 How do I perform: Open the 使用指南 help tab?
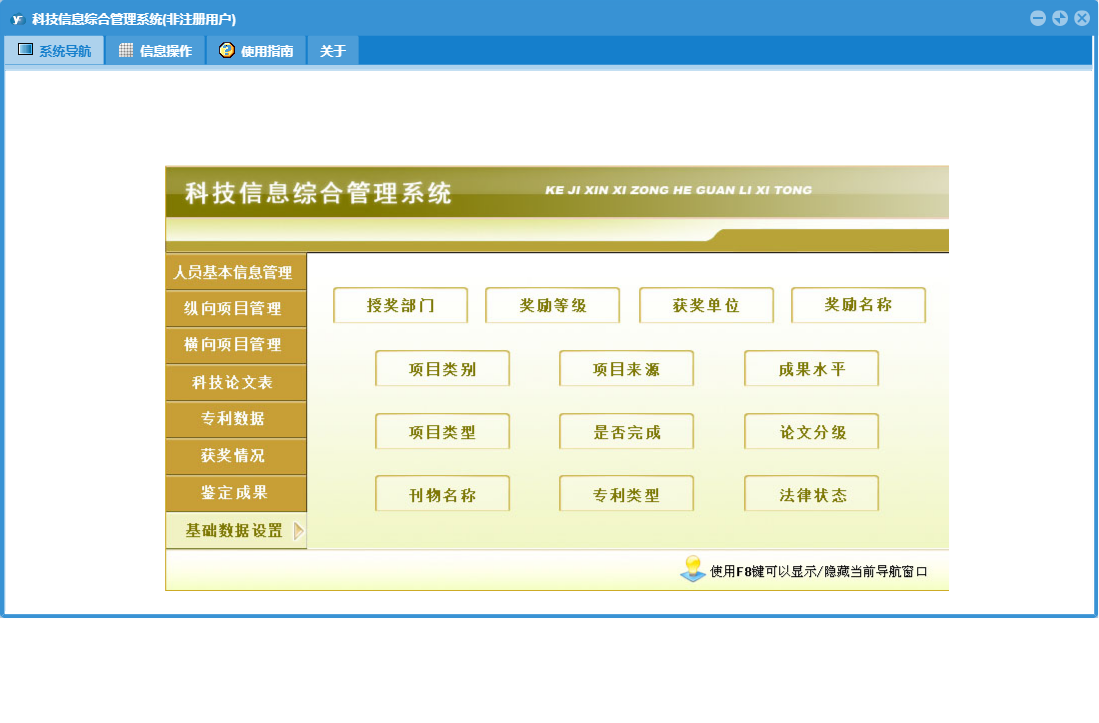point(256,51)
